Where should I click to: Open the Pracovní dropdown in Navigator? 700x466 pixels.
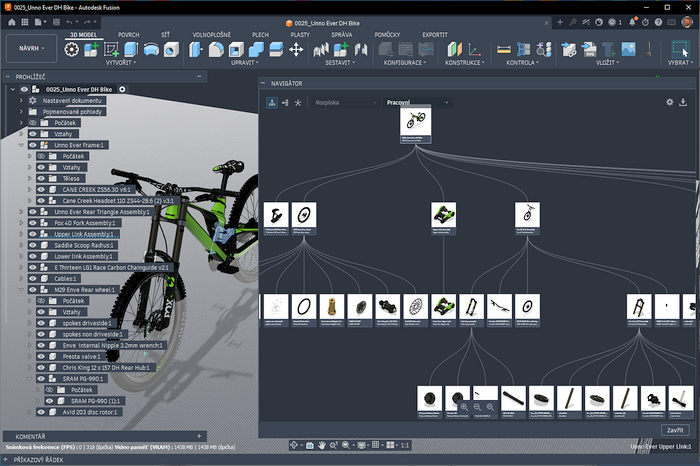[417, 103]
